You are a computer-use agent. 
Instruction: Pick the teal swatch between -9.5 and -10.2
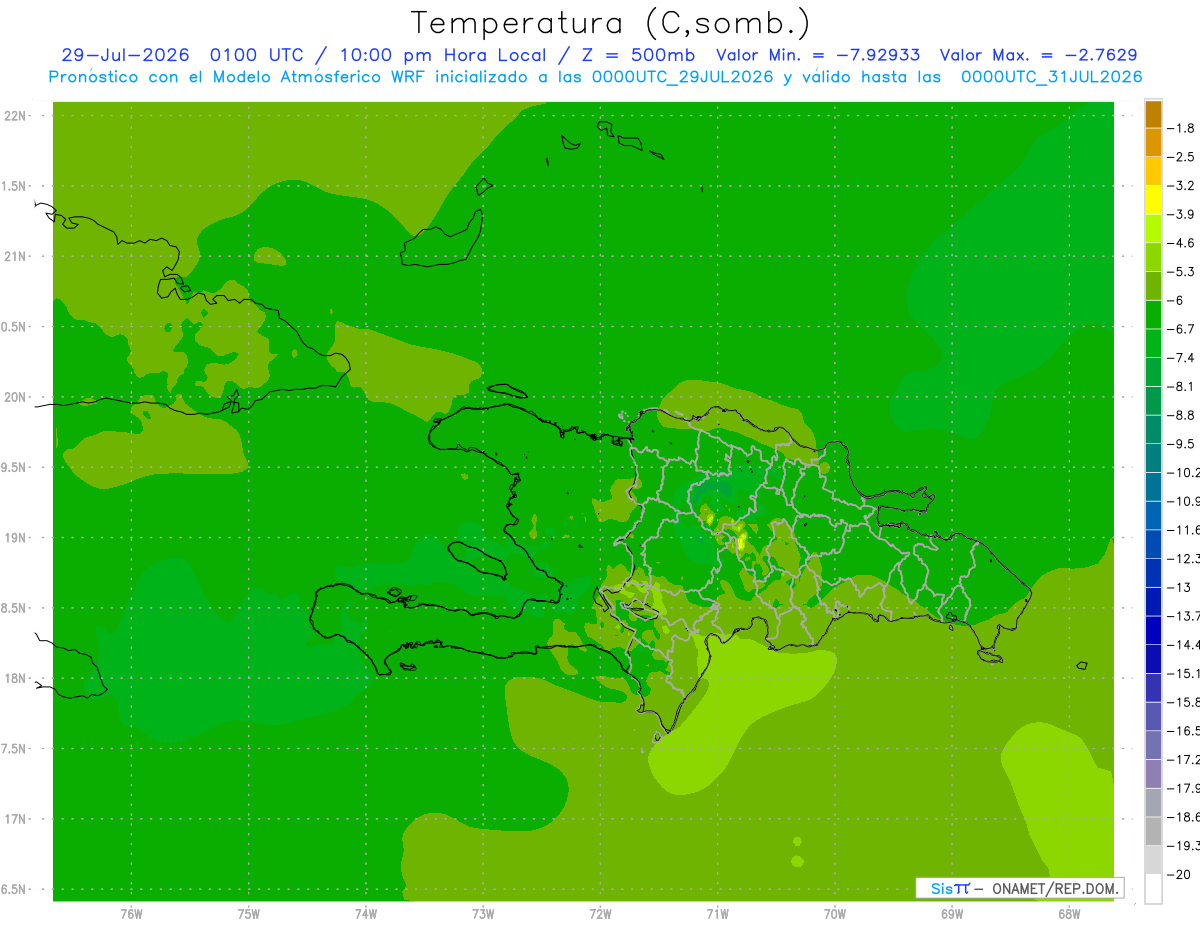pos(1153,458)
